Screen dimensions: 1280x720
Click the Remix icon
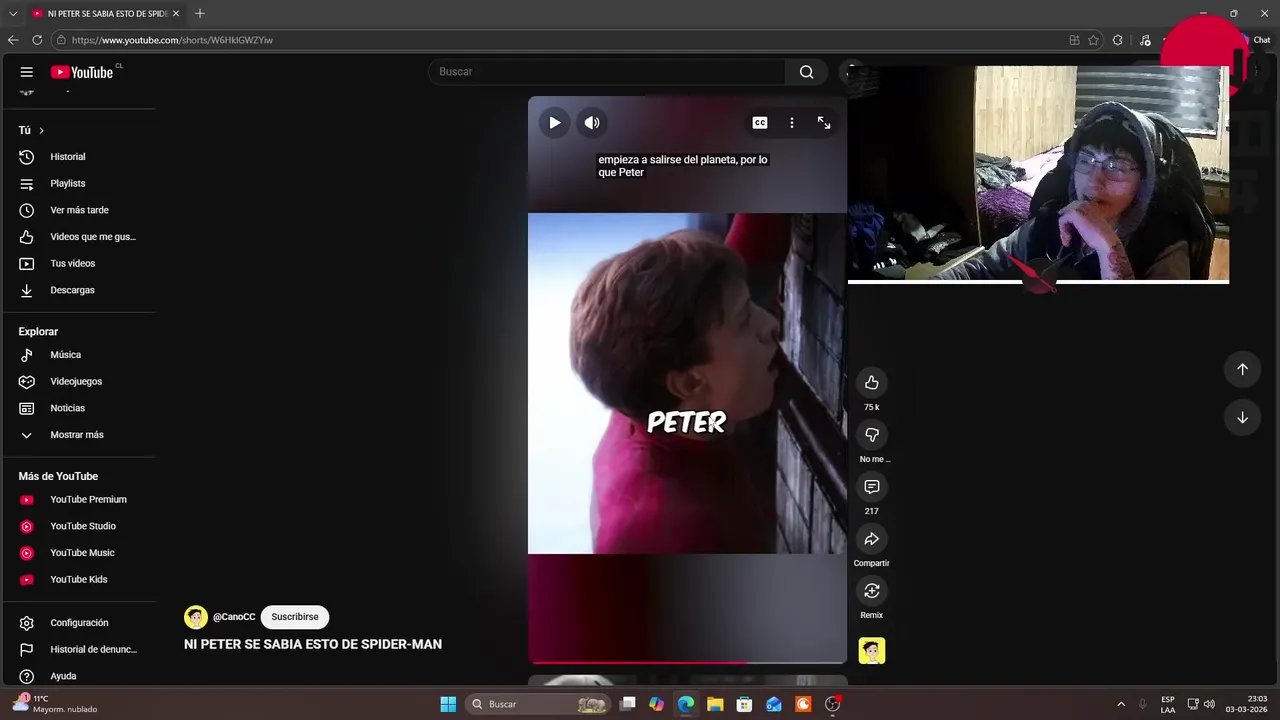coord(872,591)
